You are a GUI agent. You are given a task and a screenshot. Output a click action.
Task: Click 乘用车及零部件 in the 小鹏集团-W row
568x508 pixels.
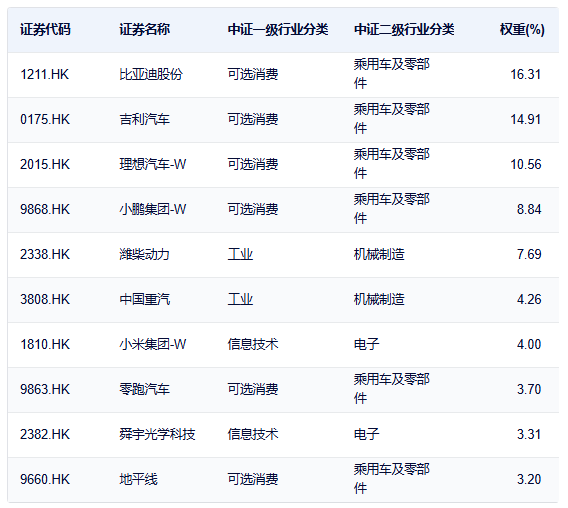[x=392, y=209]
